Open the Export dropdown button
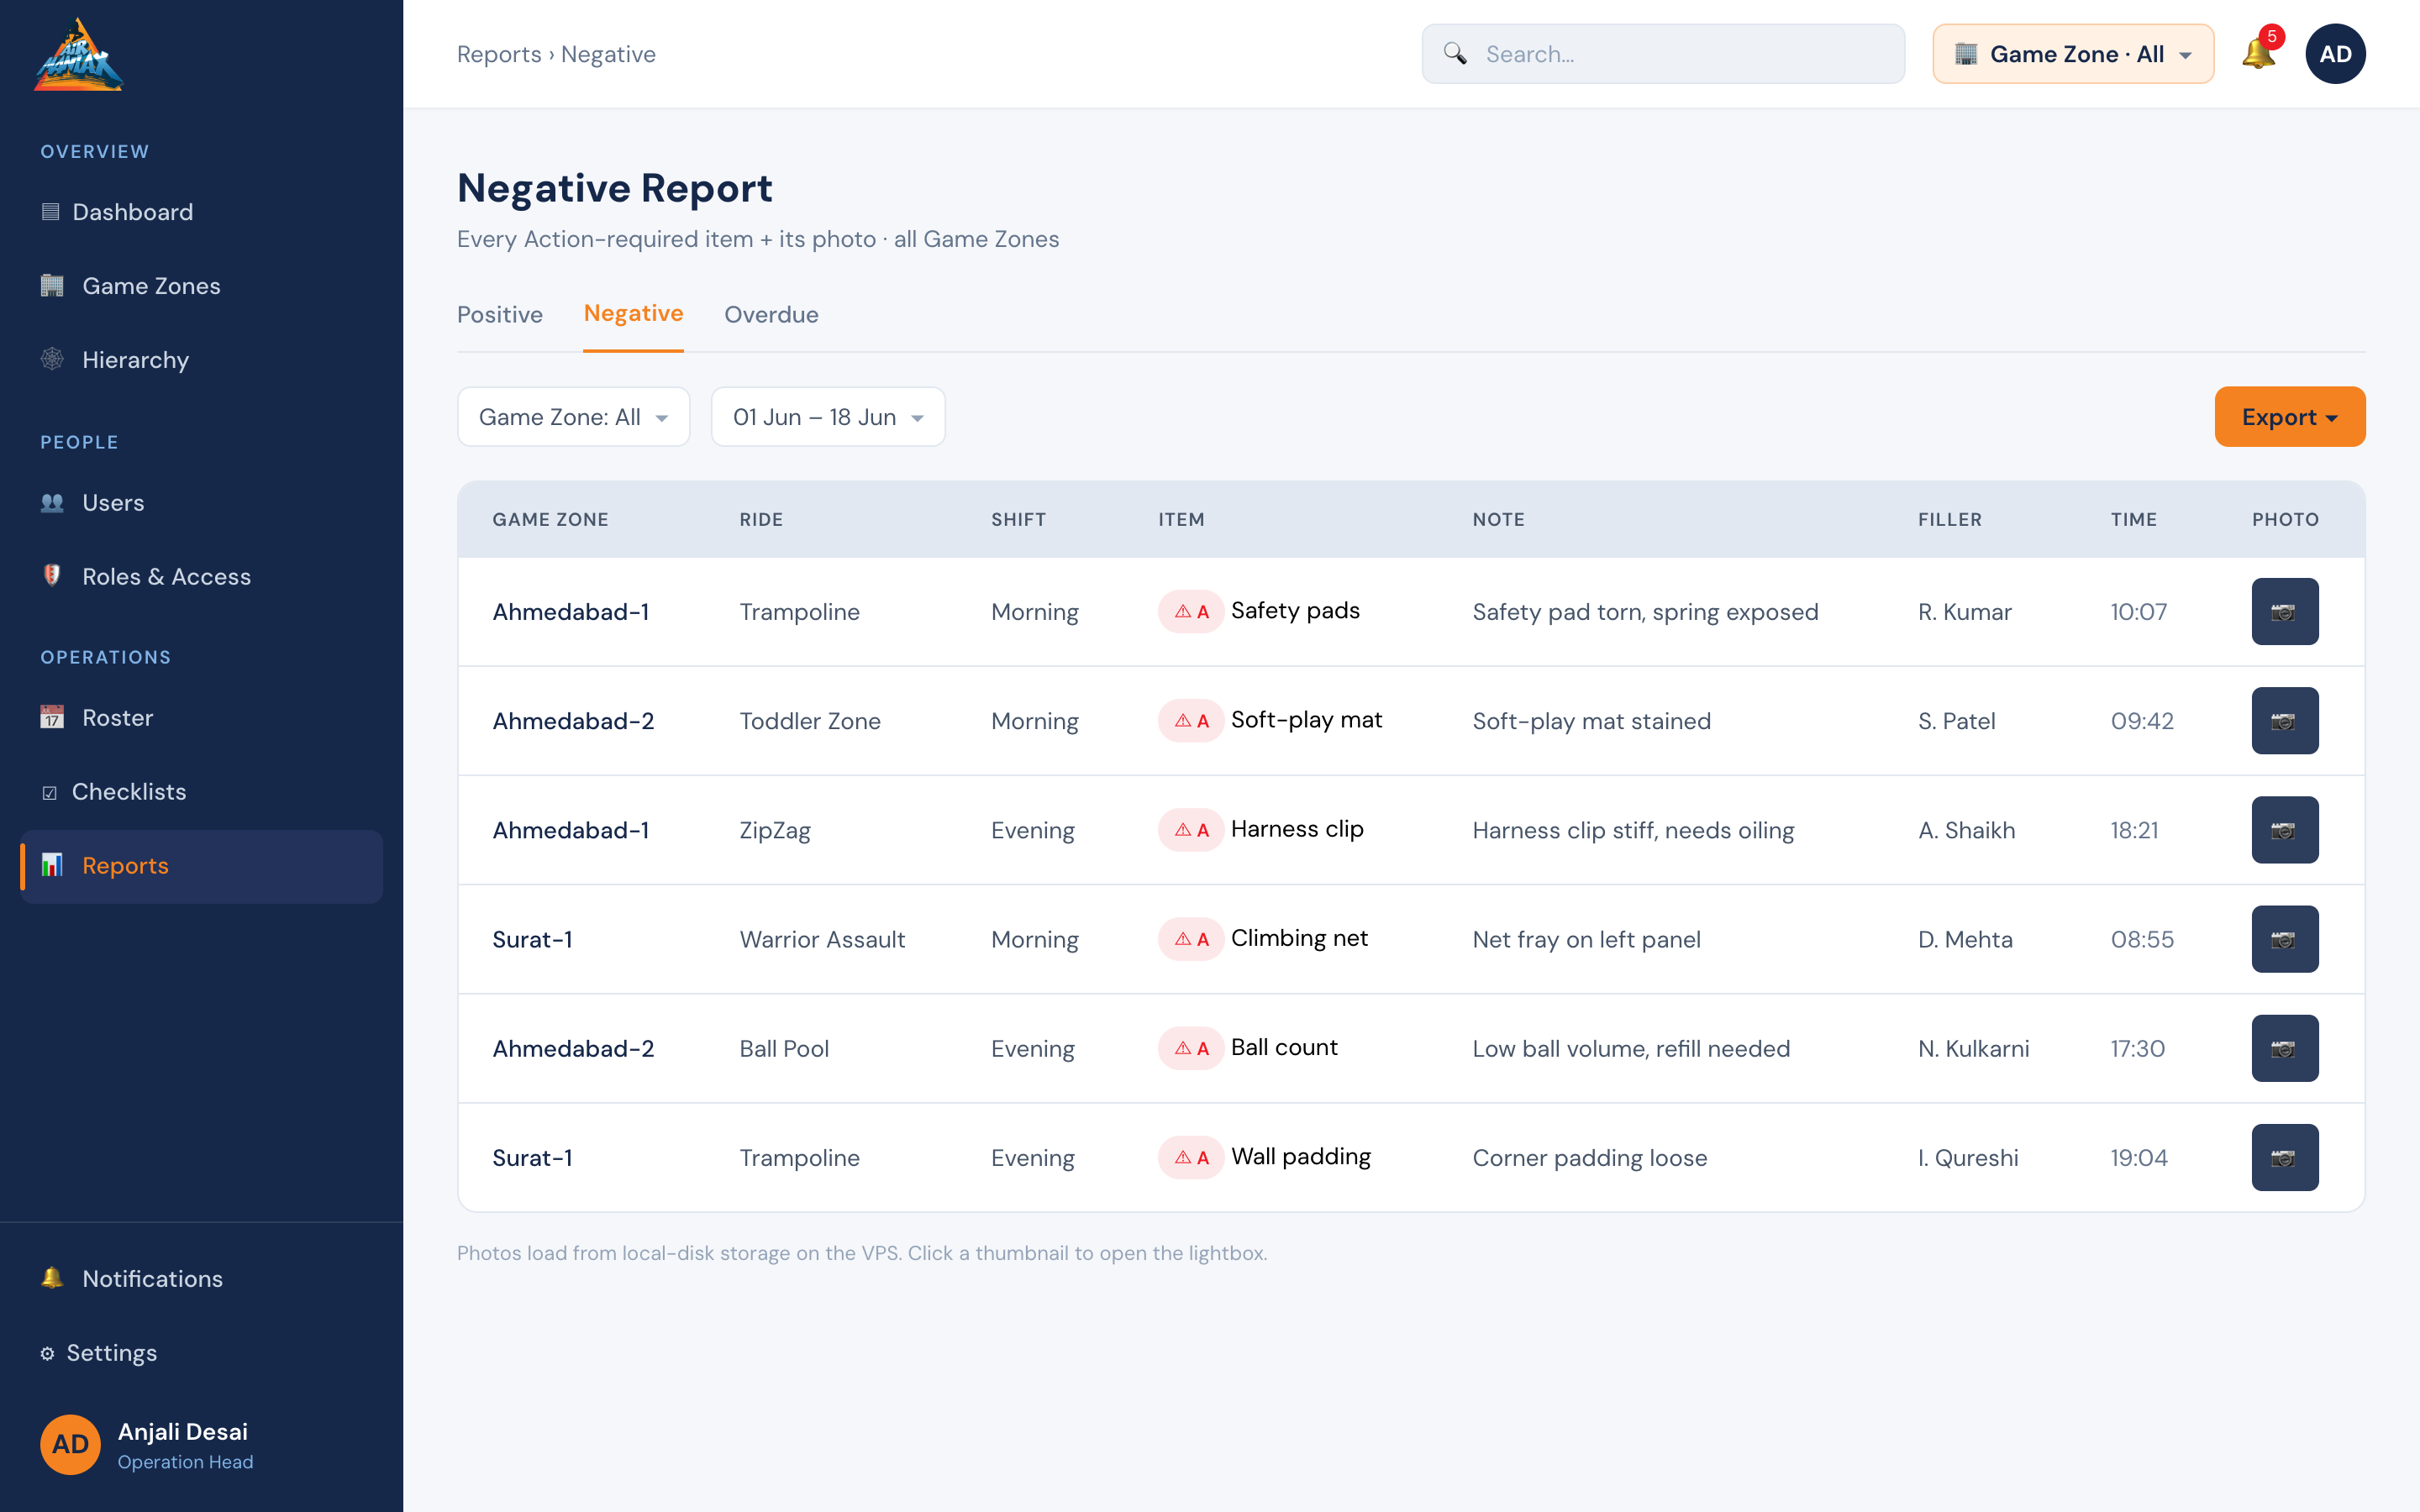Screen dimensions: 2420x1512 [x=2289, y=417]
